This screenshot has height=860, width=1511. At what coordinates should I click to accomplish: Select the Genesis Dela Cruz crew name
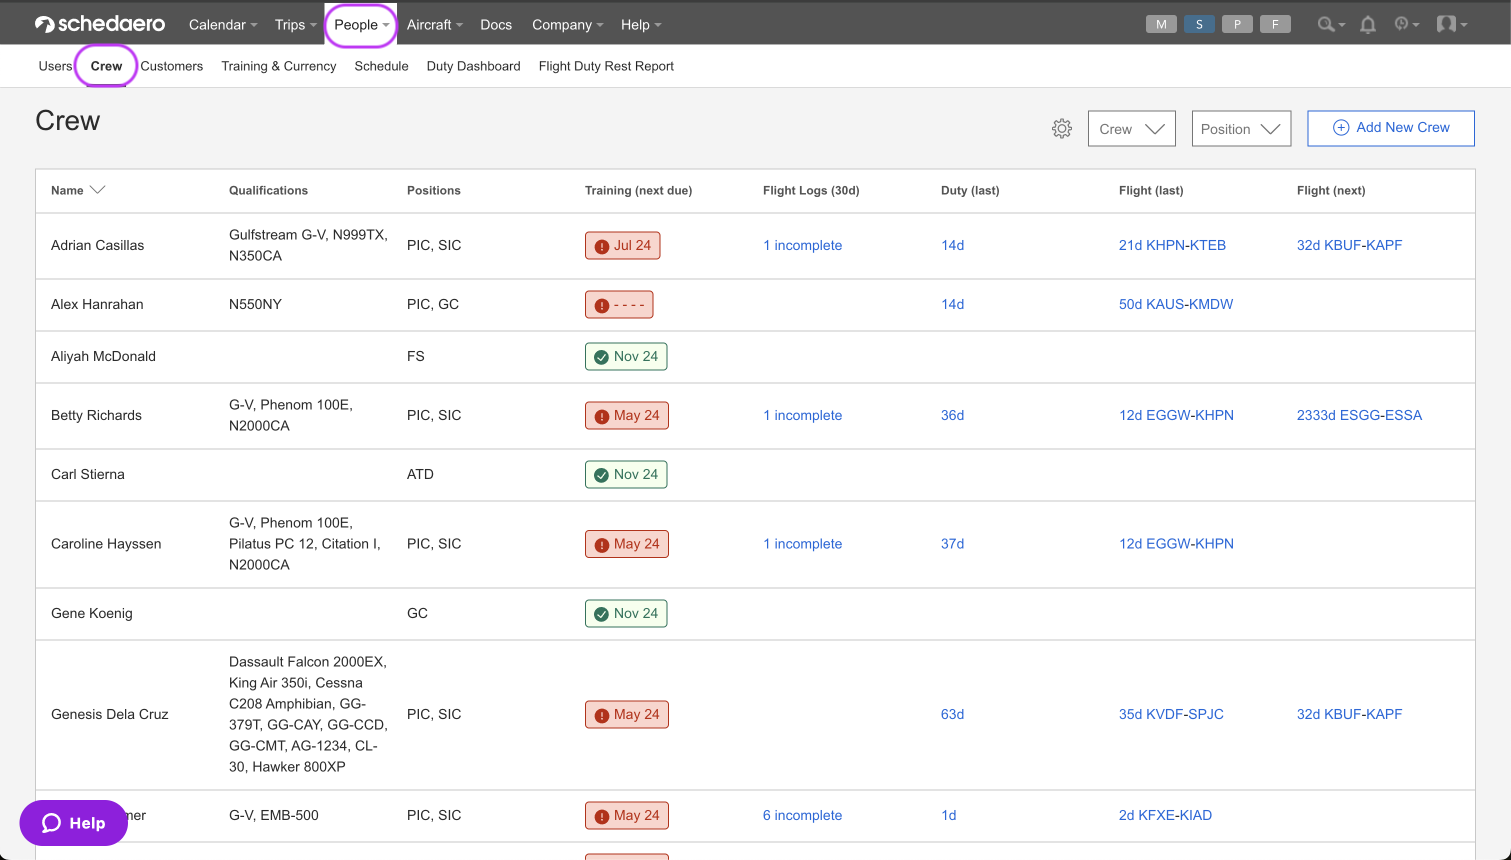click(x=110, y=714)
